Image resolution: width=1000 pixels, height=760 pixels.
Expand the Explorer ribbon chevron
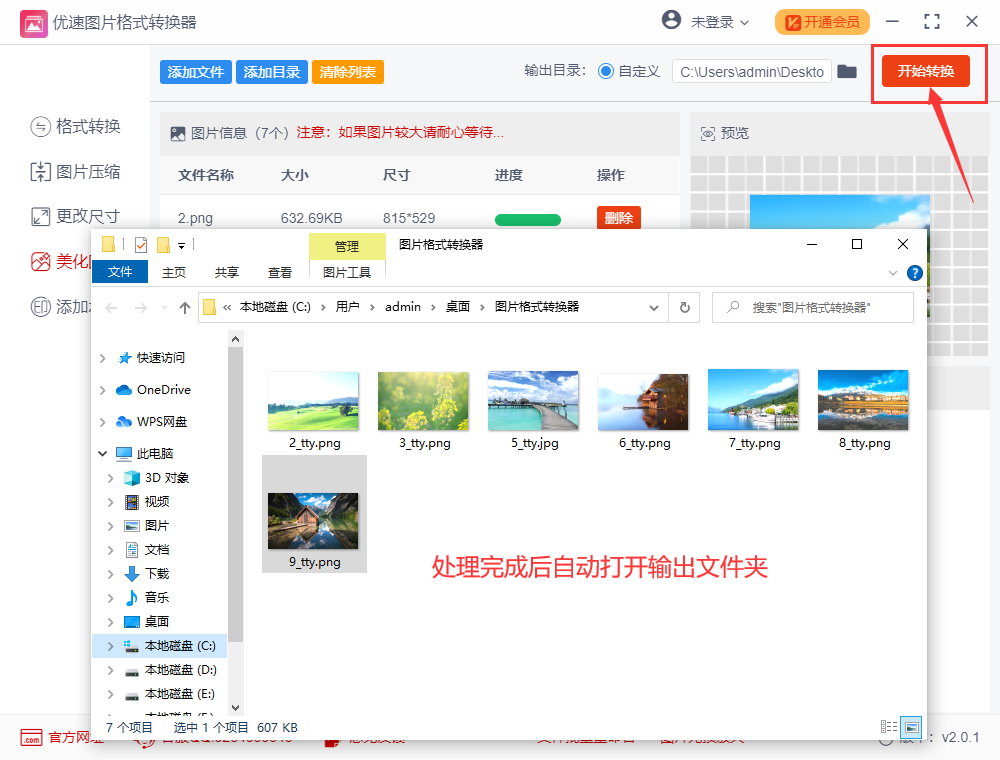click(892, 273)
